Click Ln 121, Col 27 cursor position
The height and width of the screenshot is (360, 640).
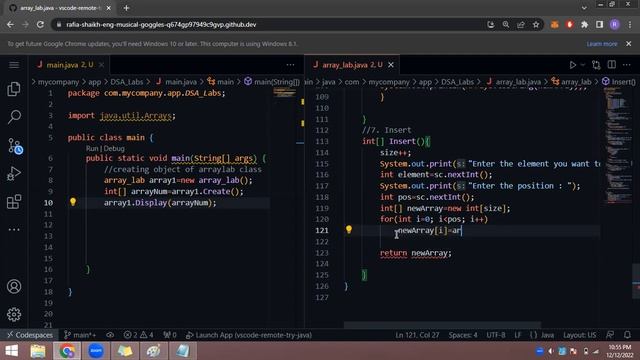[x=417, y=335]
